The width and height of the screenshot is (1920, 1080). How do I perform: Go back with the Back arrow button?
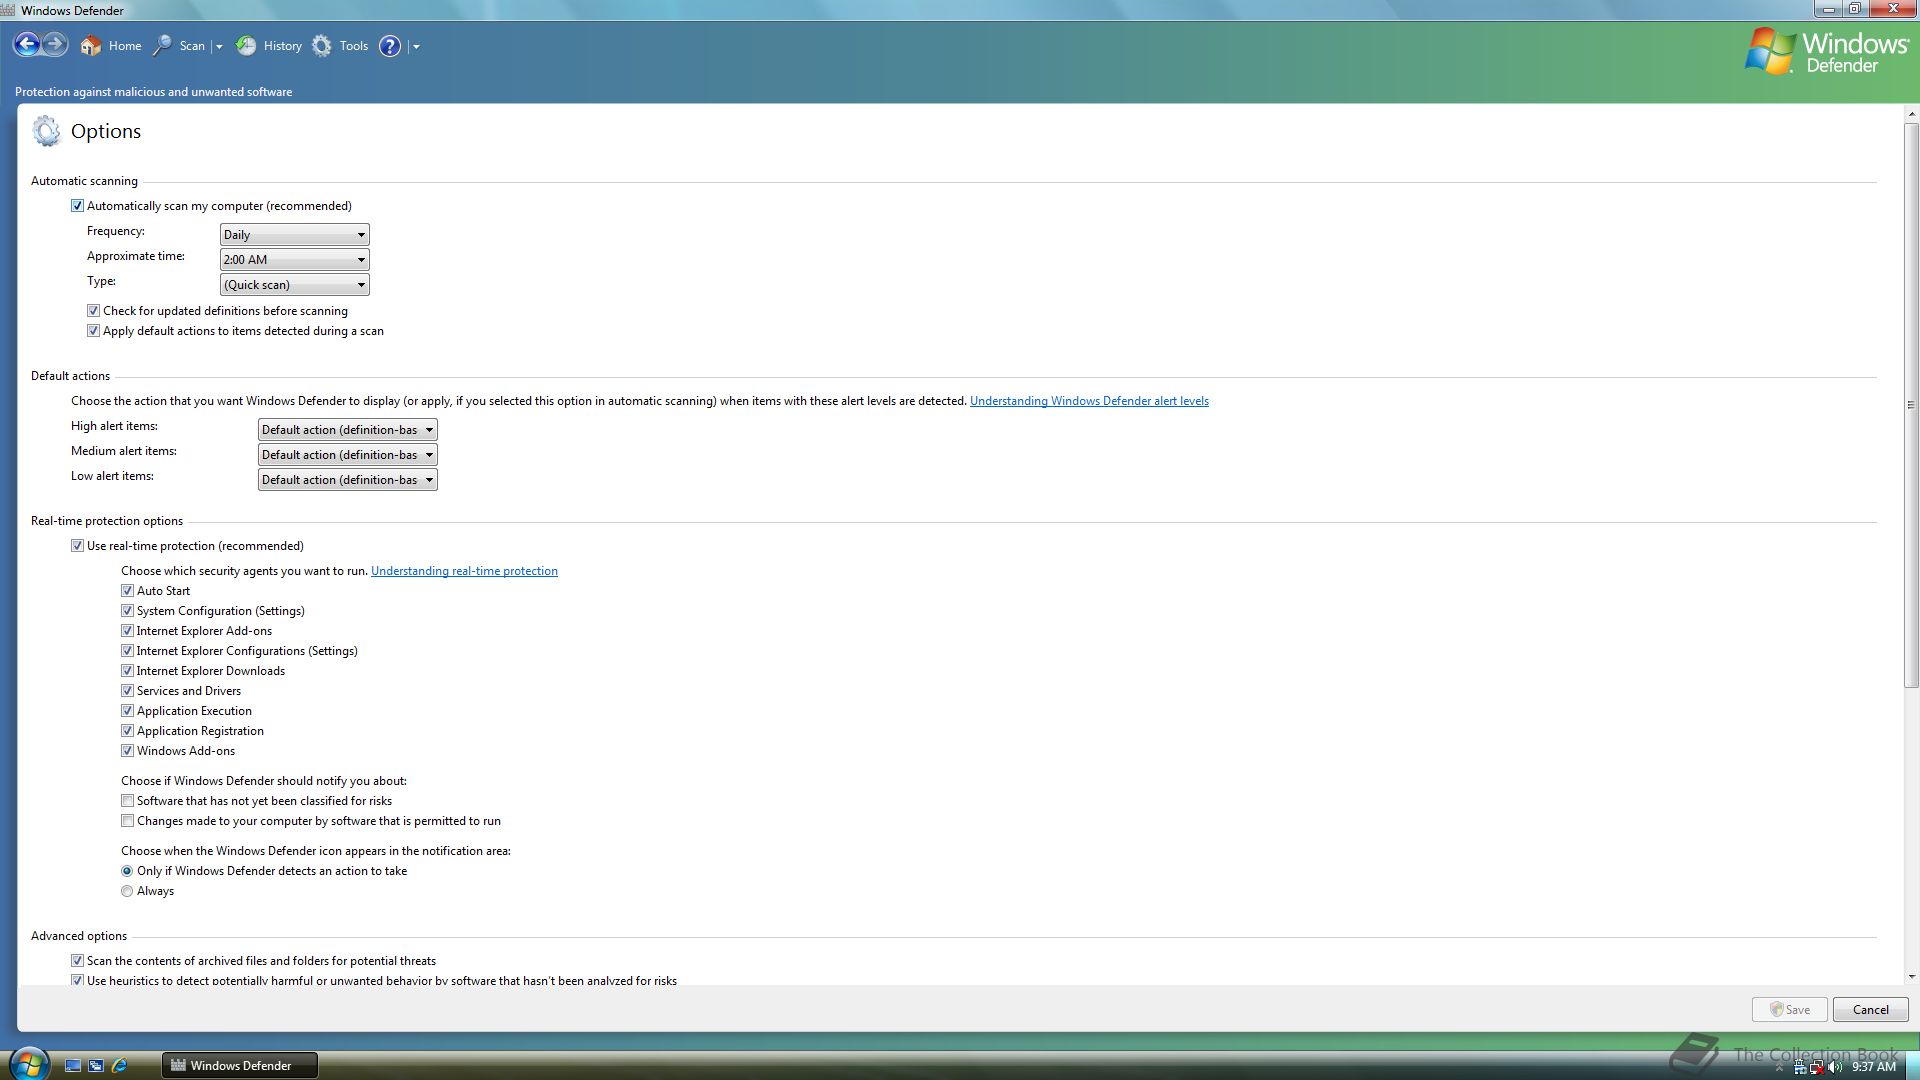(x=27, y=45)
